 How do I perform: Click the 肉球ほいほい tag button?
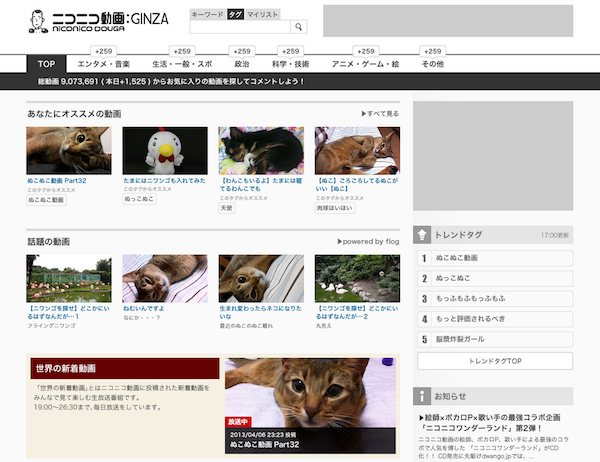tap(335, 208)
